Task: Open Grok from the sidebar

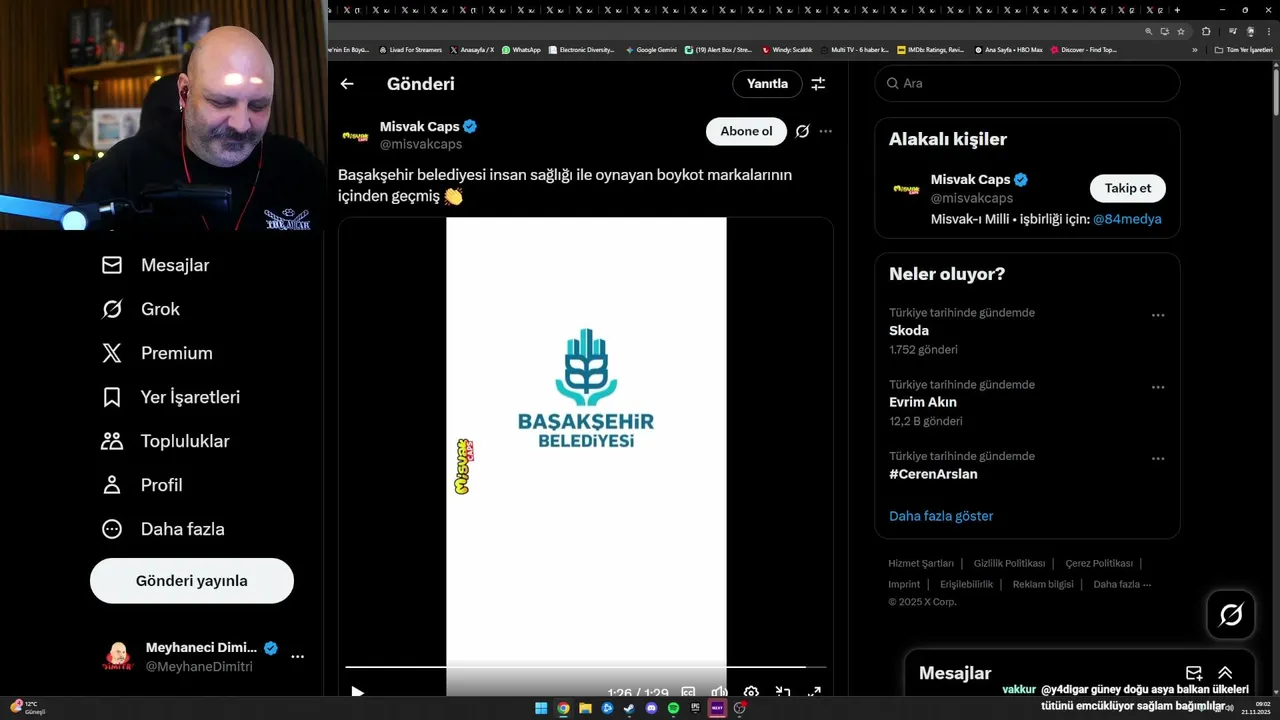Action: point(140,309)
